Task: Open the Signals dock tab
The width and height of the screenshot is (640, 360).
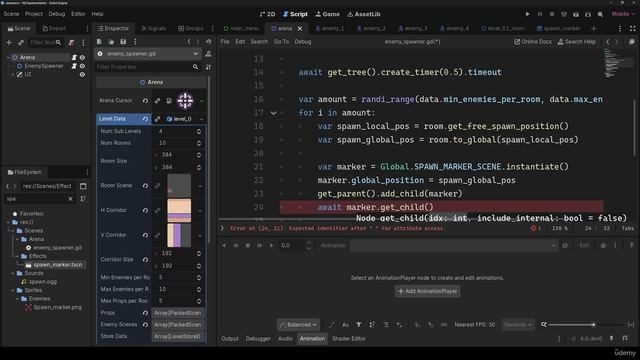Action: 153,29
